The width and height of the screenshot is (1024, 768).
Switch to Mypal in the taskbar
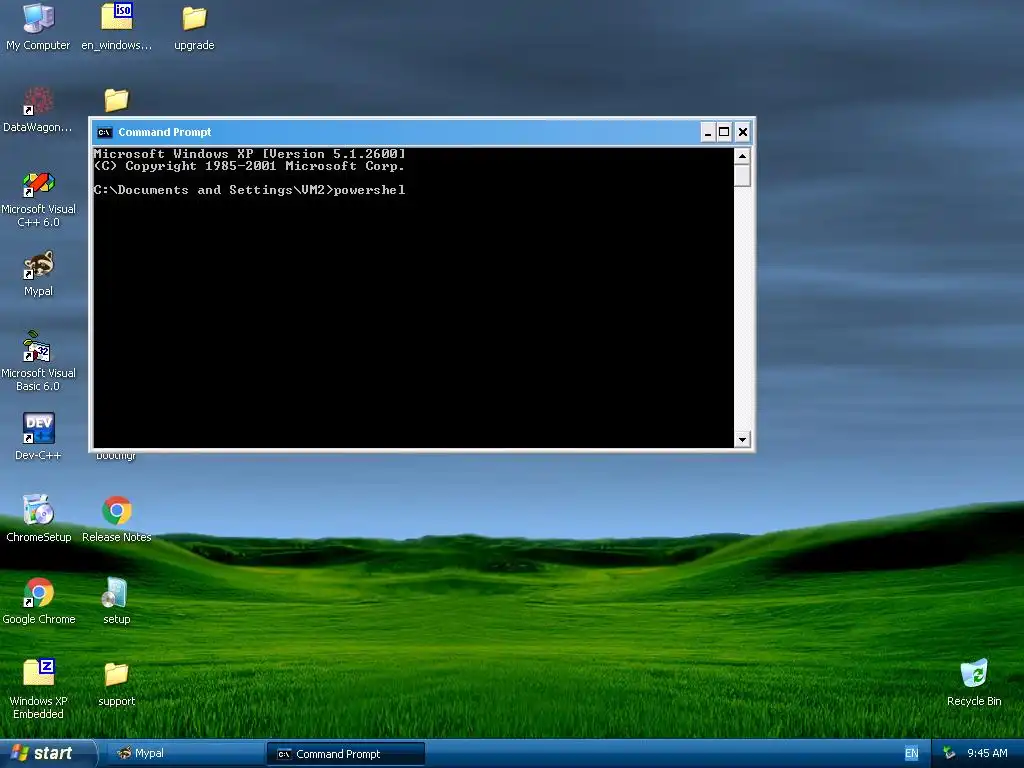184,754
